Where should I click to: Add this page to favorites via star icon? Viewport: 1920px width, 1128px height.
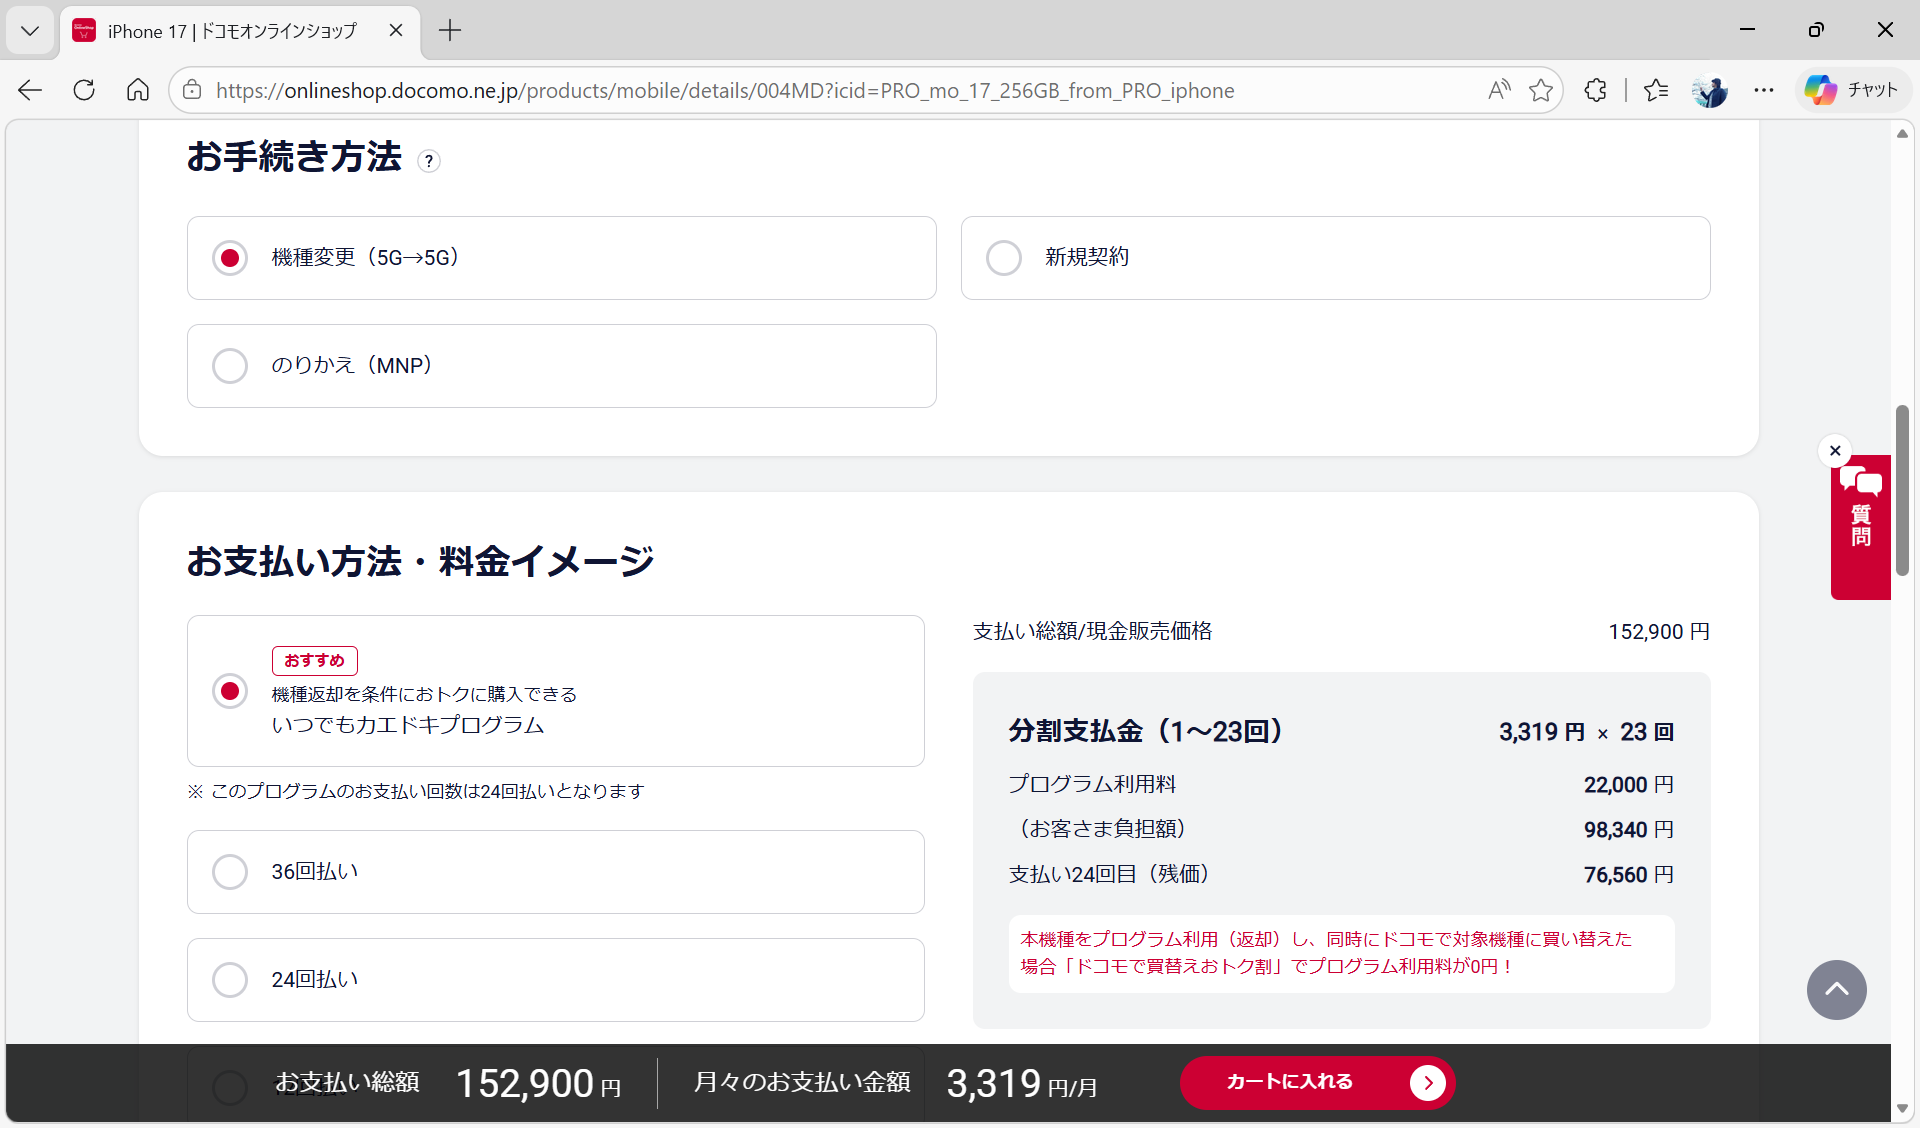tap(1540, 90)
